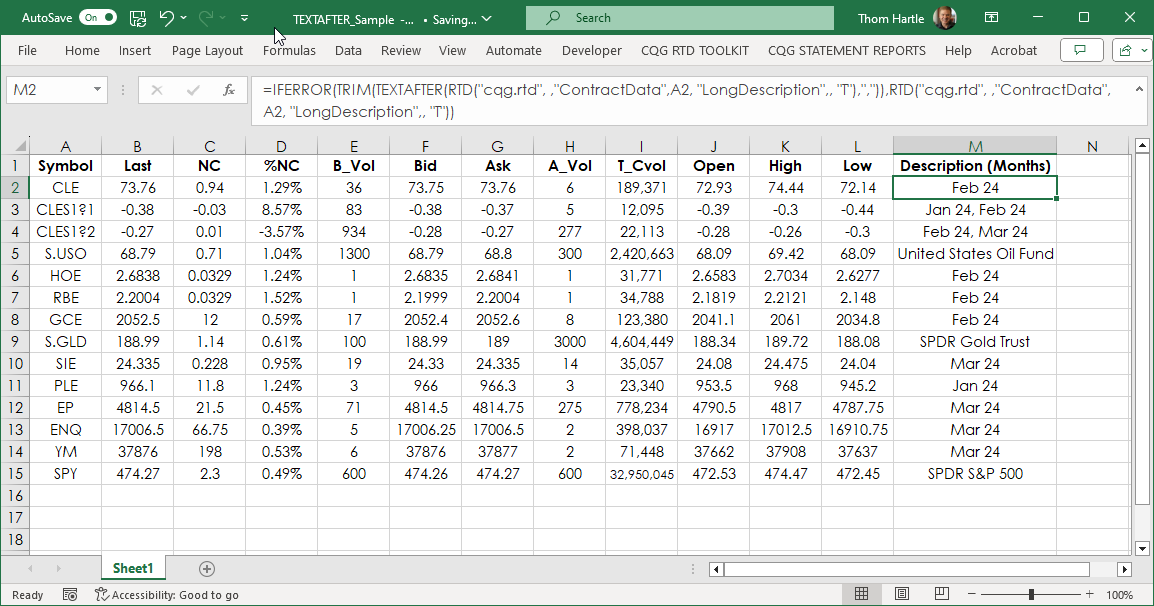
Task: Open the Search box in the title bar
Action: click(679, 17)
